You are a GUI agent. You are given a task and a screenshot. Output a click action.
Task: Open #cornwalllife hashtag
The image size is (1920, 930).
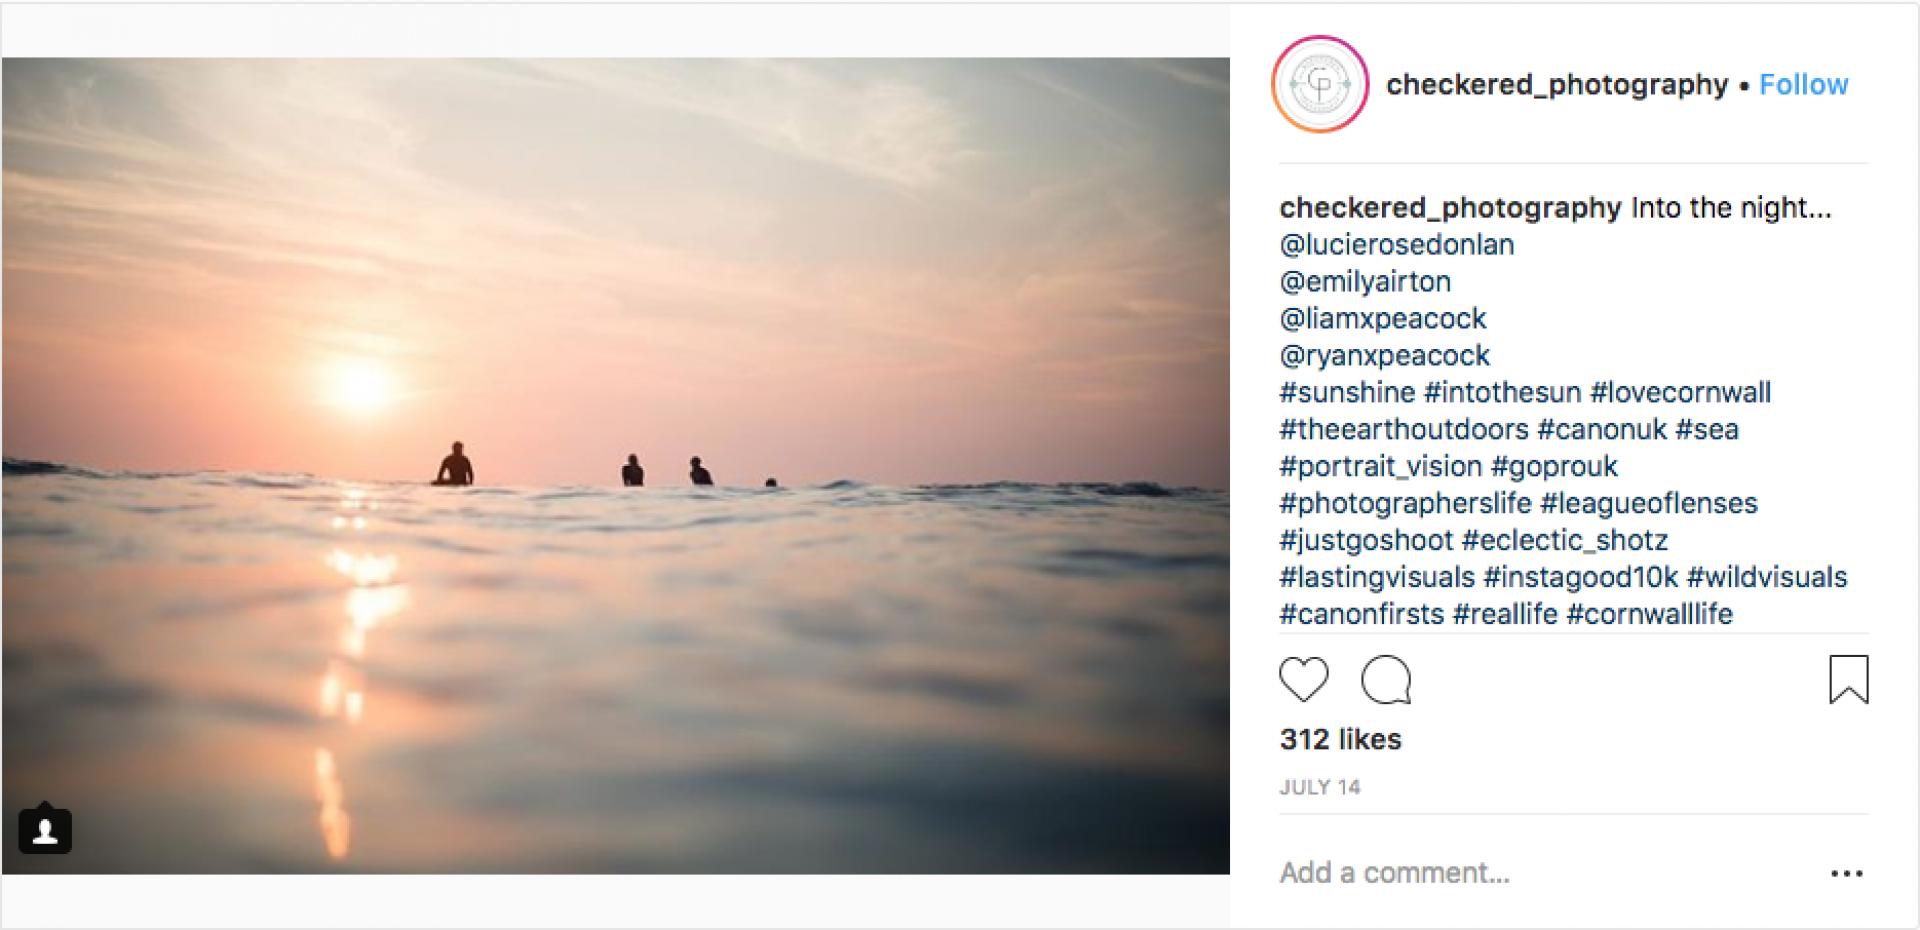click(1649, 614)
